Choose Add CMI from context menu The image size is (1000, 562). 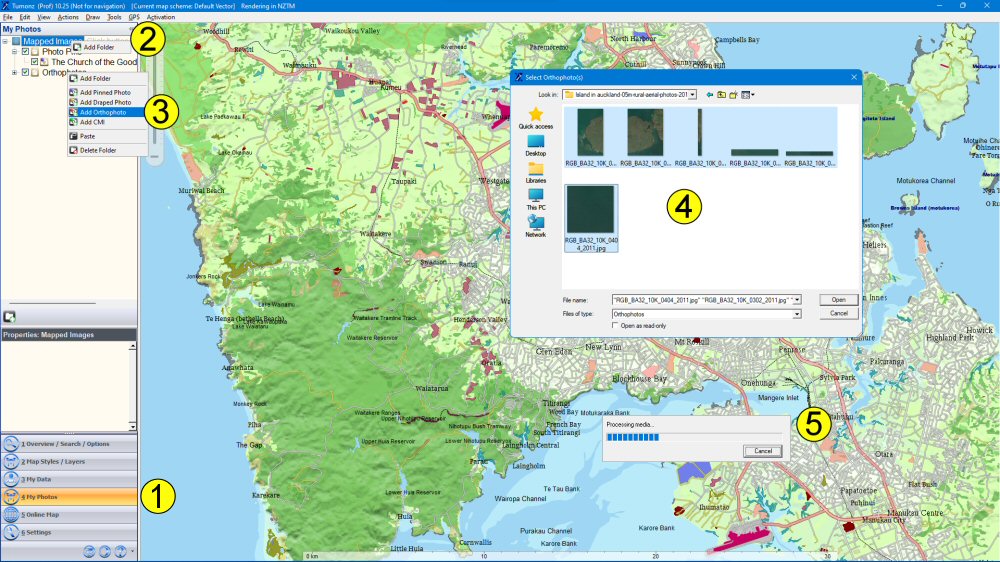pos(107,122)
